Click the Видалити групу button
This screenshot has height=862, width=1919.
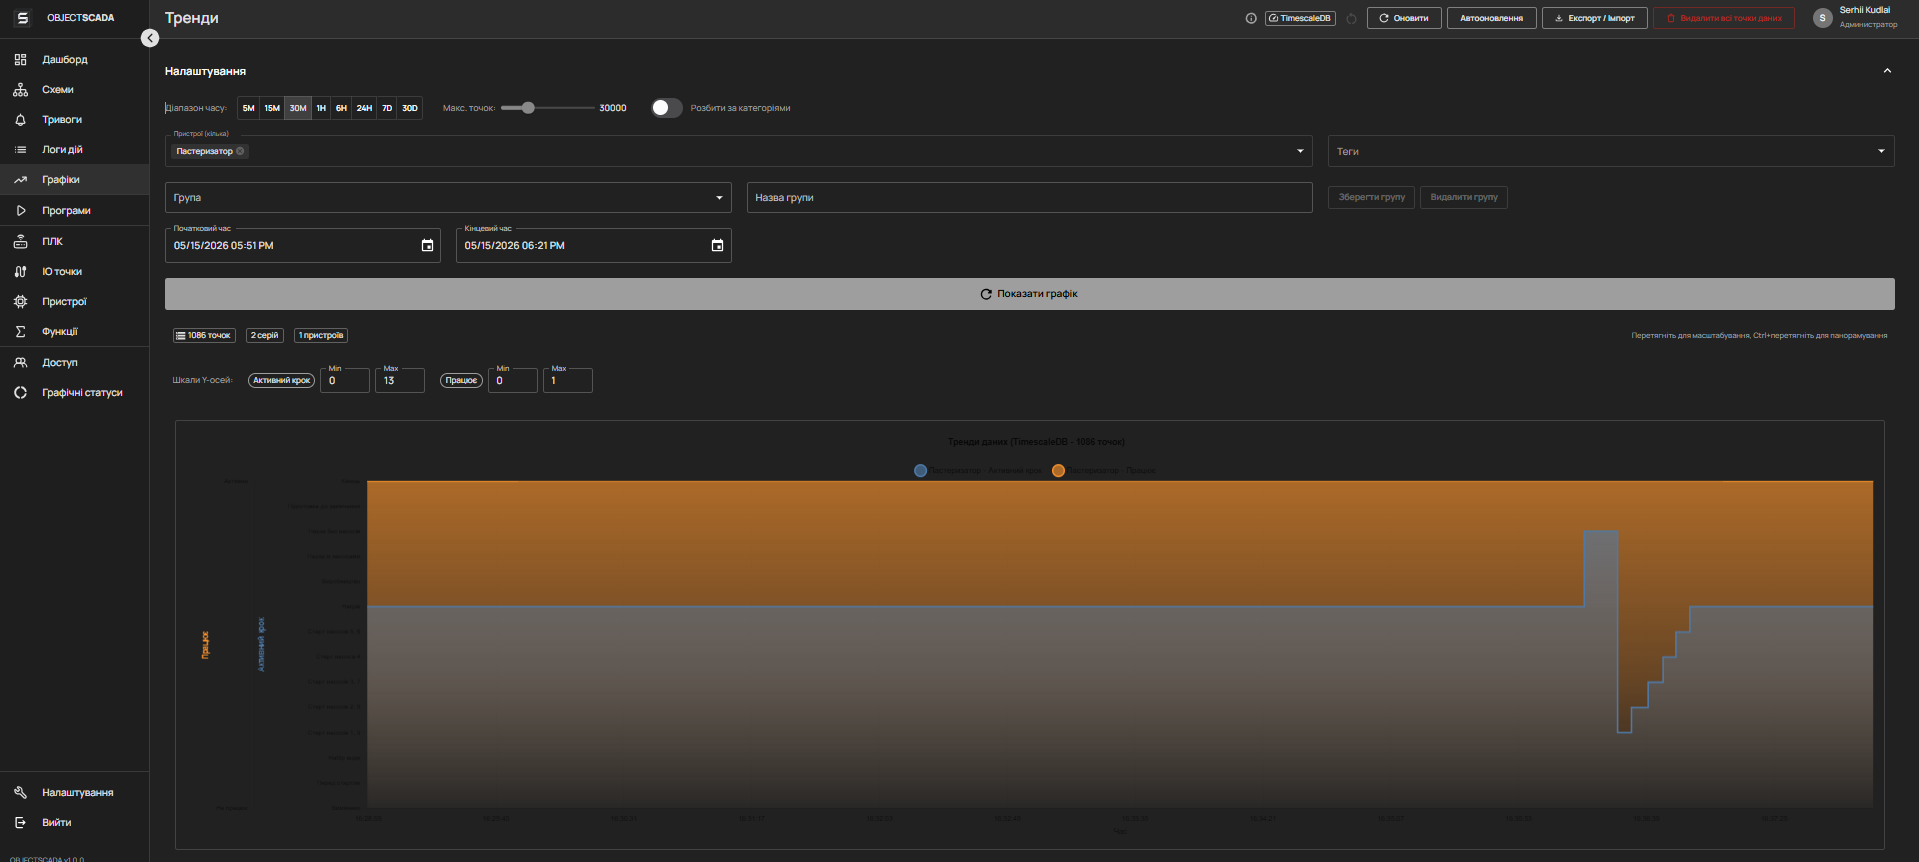tap(1463, 197)
